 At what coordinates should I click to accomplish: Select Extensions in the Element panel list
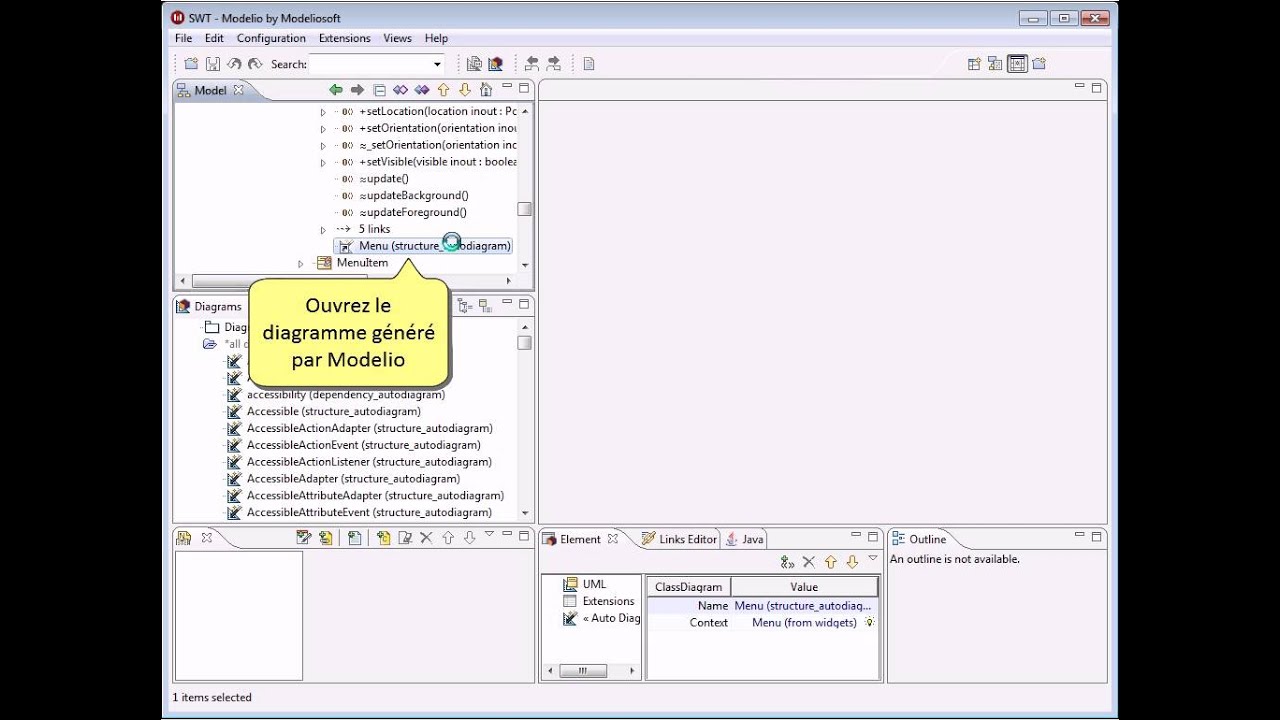(x=608, y=601)
